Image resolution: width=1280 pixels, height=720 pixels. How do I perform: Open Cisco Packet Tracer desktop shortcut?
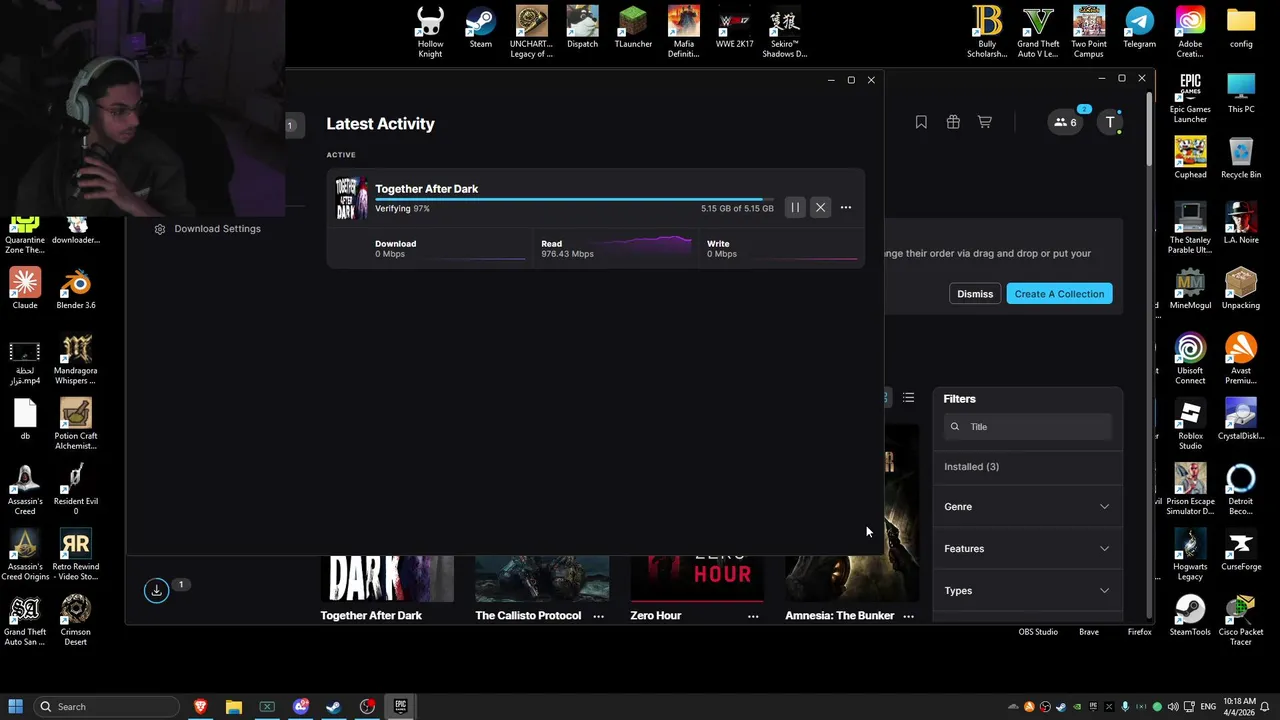click(x=1241, y=620)
